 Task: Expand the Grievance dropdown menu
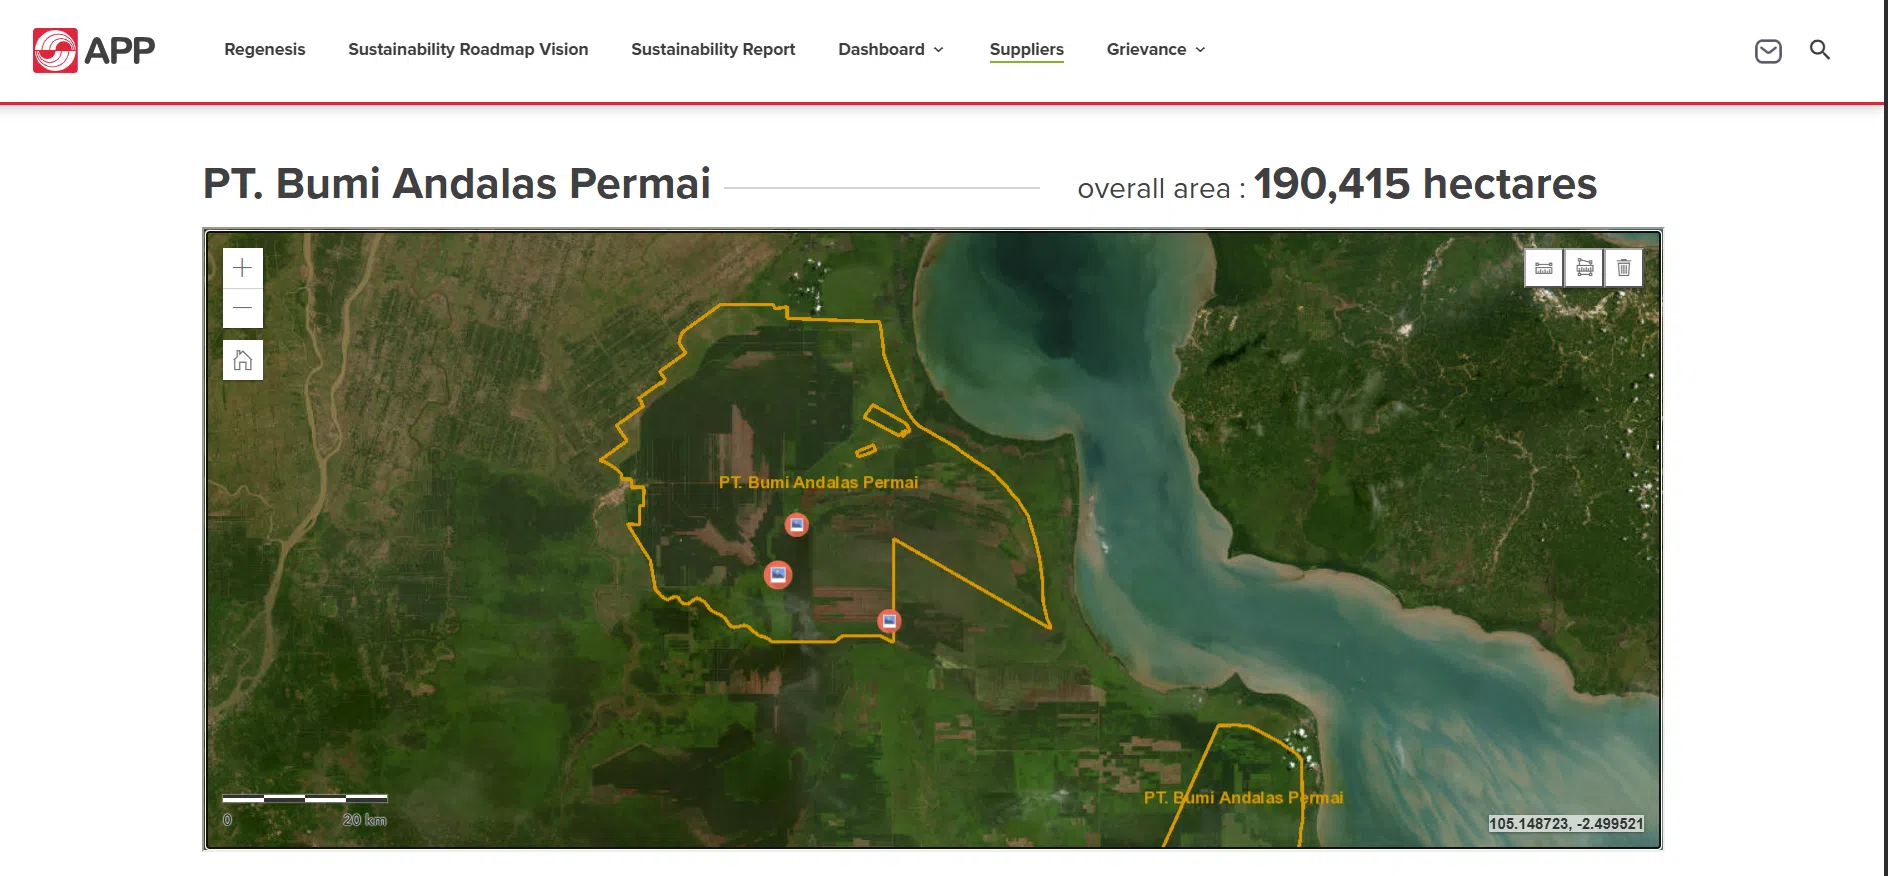point(1156,50)
